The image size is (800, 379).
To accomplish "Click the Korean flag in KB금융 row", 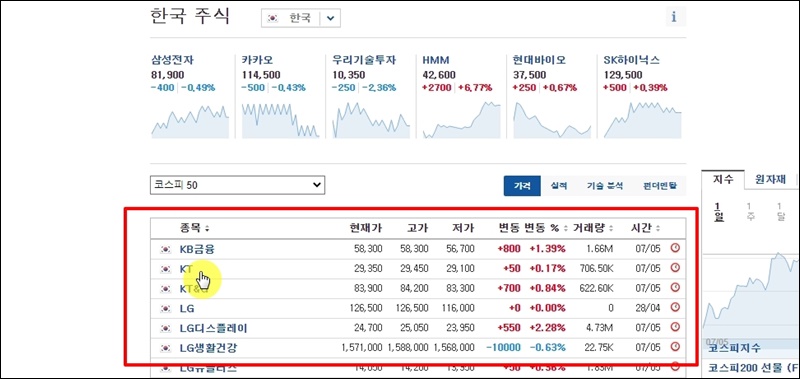I will [x=165, y=249].
